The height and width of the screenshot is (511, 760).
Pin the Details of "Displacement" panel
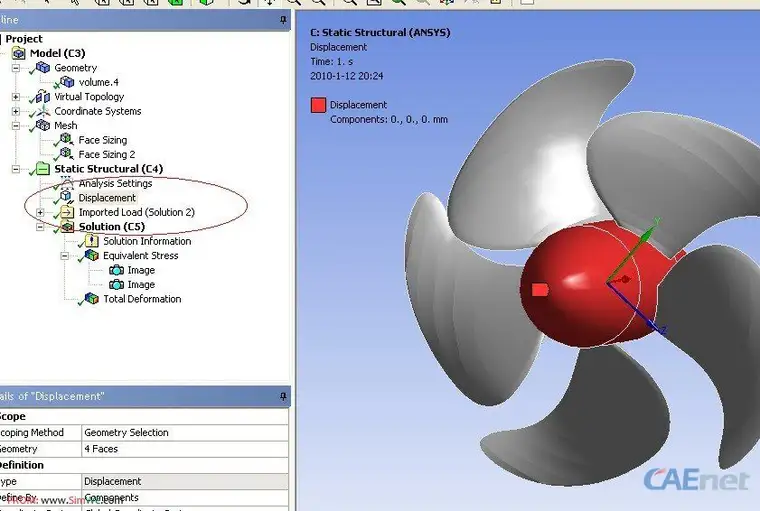point(283,397)
